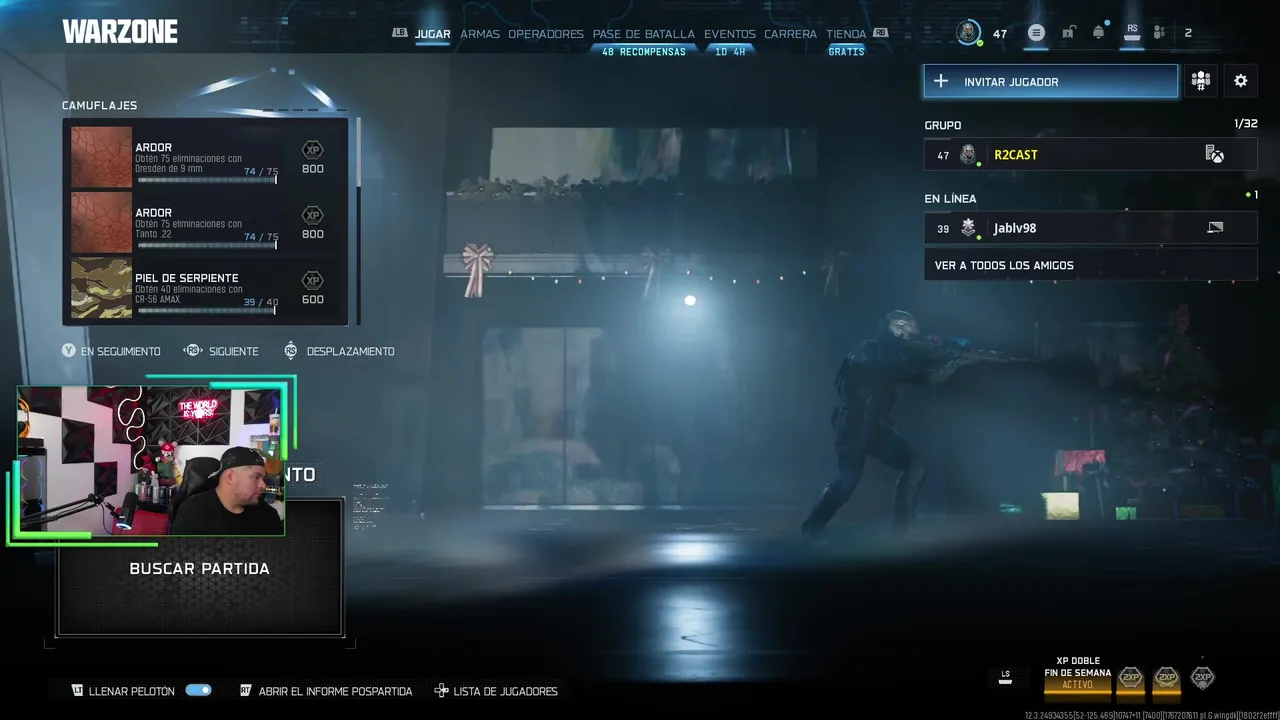Open the Carrera tab
This screenshot has height=720, width=1280.
point(791,34)
